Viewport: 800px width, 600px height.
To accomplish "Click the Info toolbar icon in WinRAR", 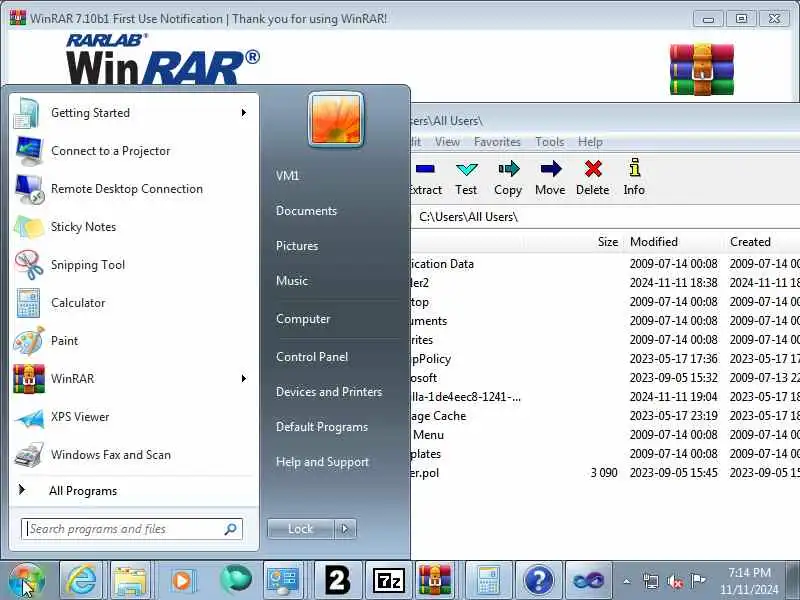I will 634,178.
